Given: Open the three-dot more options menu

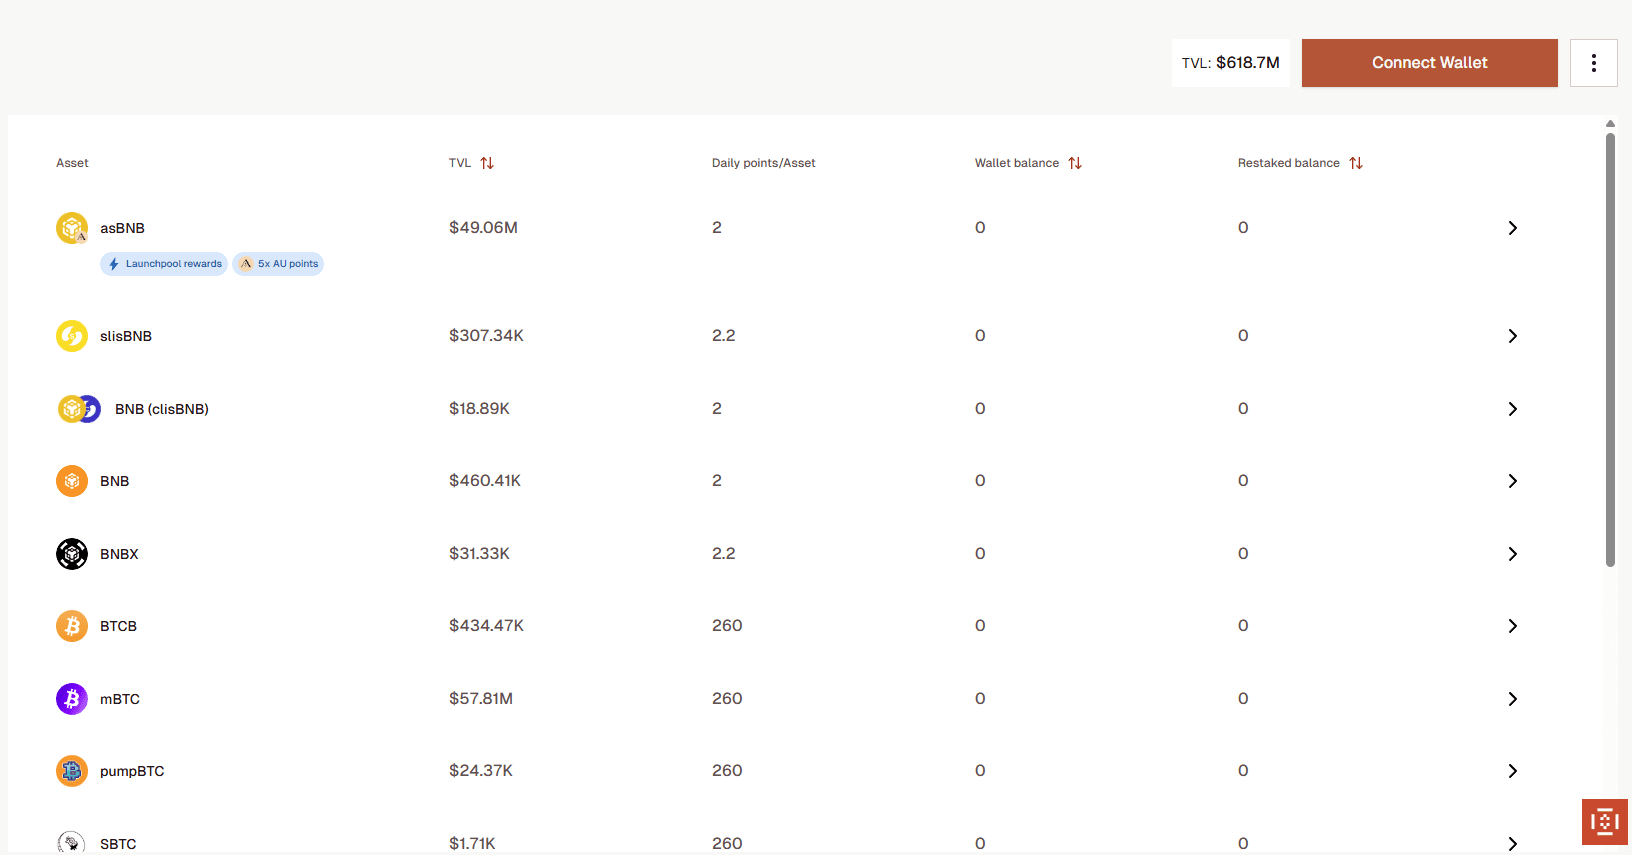Looking at the screenshot, I should click(x=1593, y=63).
